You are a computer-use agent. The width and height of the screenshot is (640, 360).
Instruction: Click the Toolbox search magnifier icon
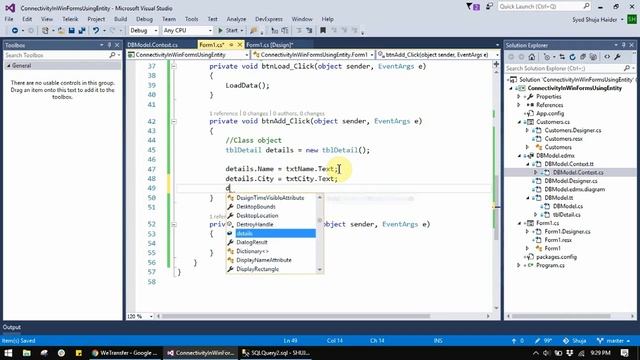click(112, 55)
